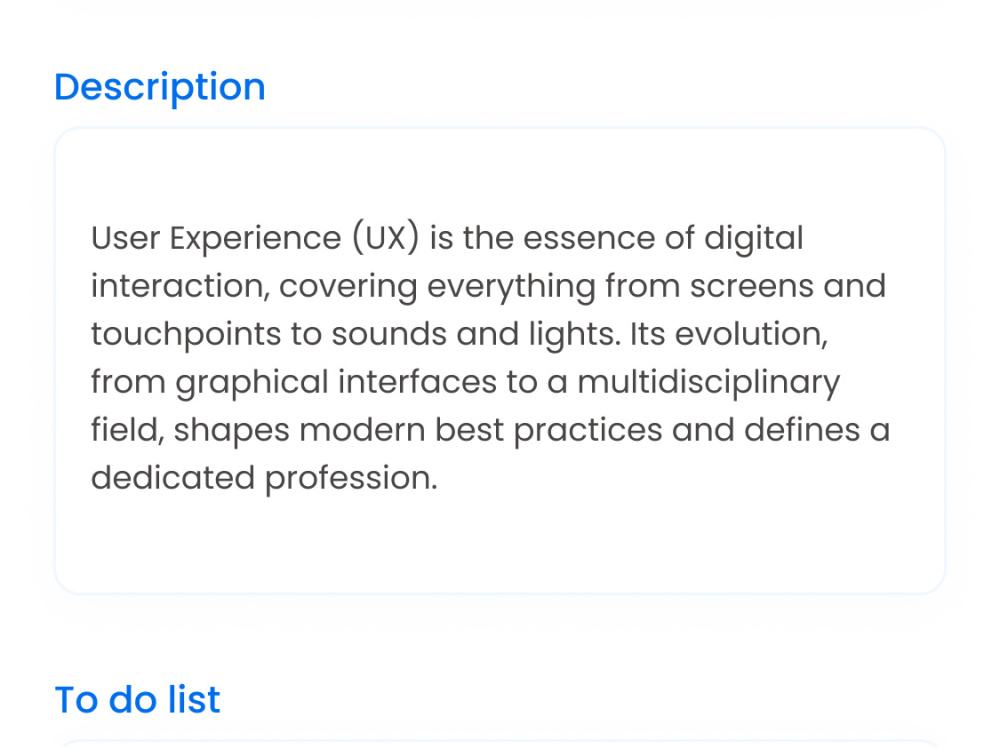Click the word "field," in the fifth line
Image resolution: width=1000 pixels, height=749 pixels.
click(128, 429)
